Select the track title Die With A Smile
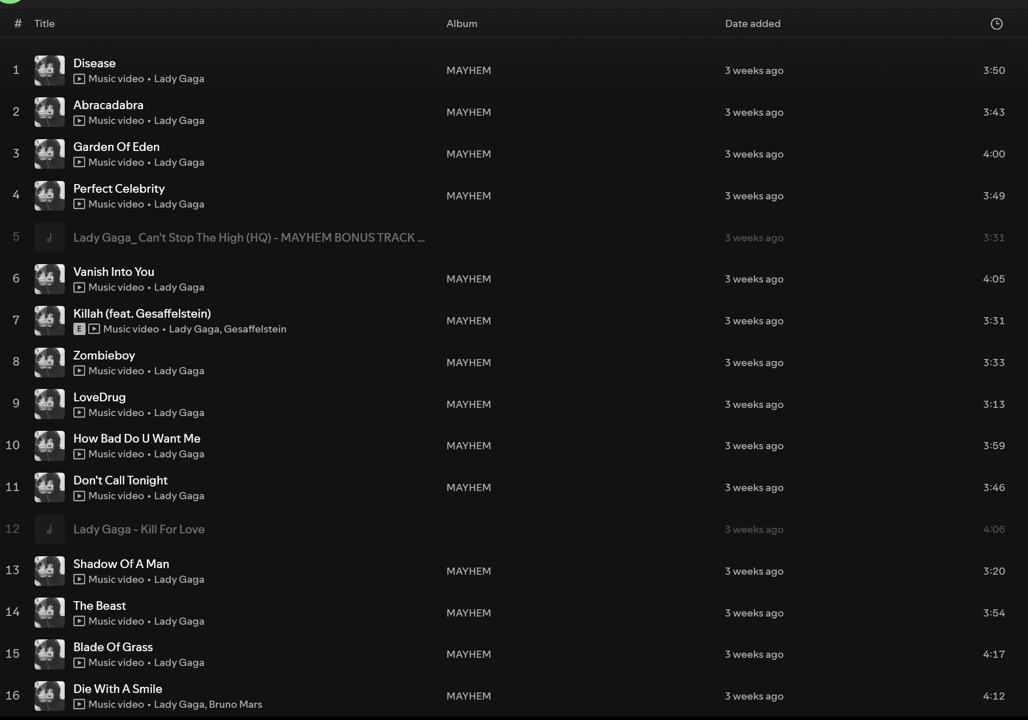1028x720 pixels. tap(117, 689)
